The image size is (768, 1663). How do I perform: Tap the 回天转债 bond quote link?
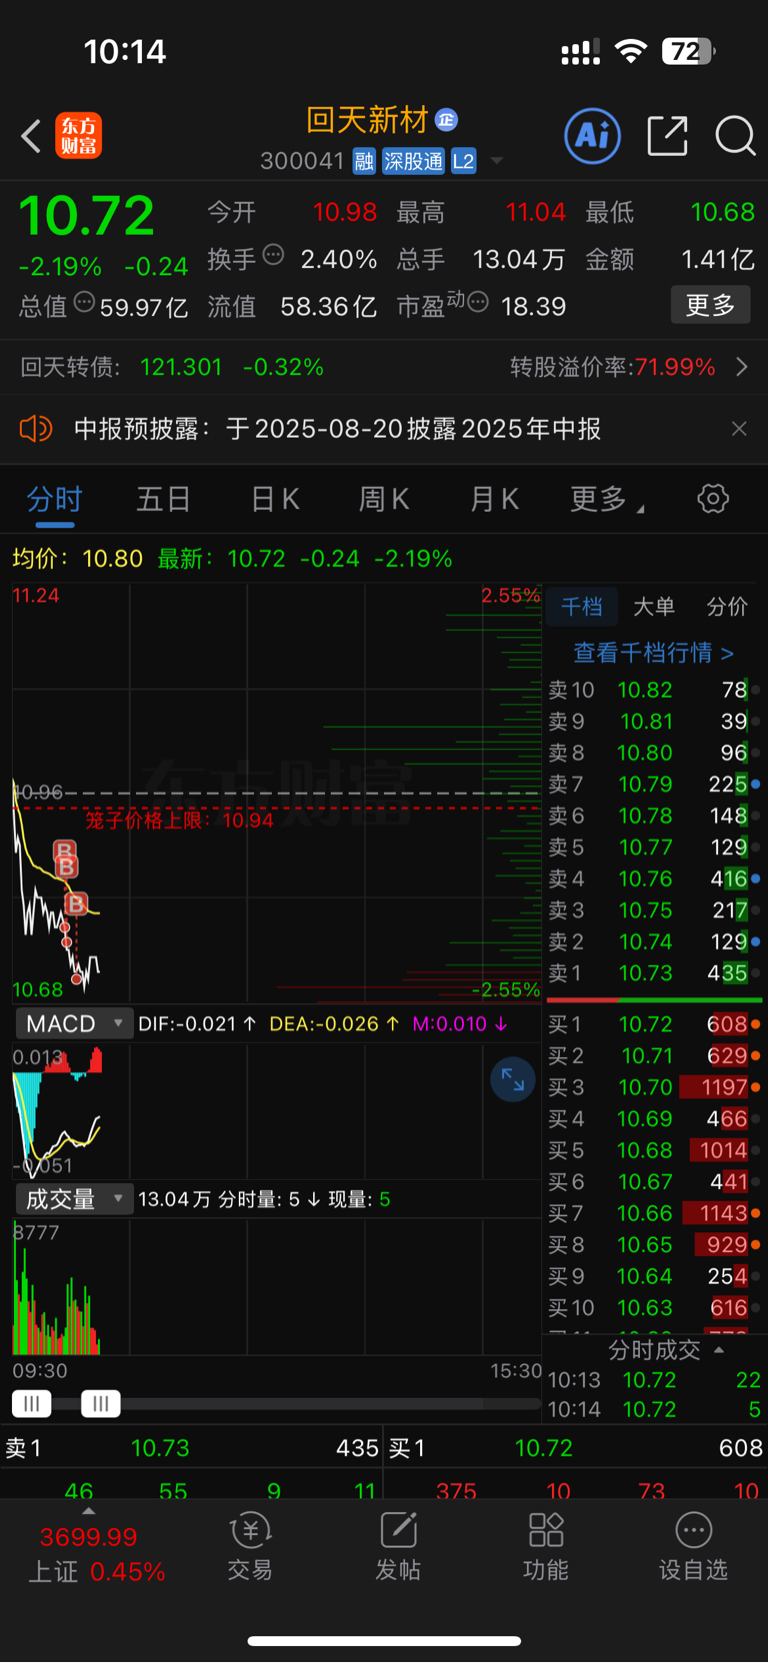[x=172, y=367]
